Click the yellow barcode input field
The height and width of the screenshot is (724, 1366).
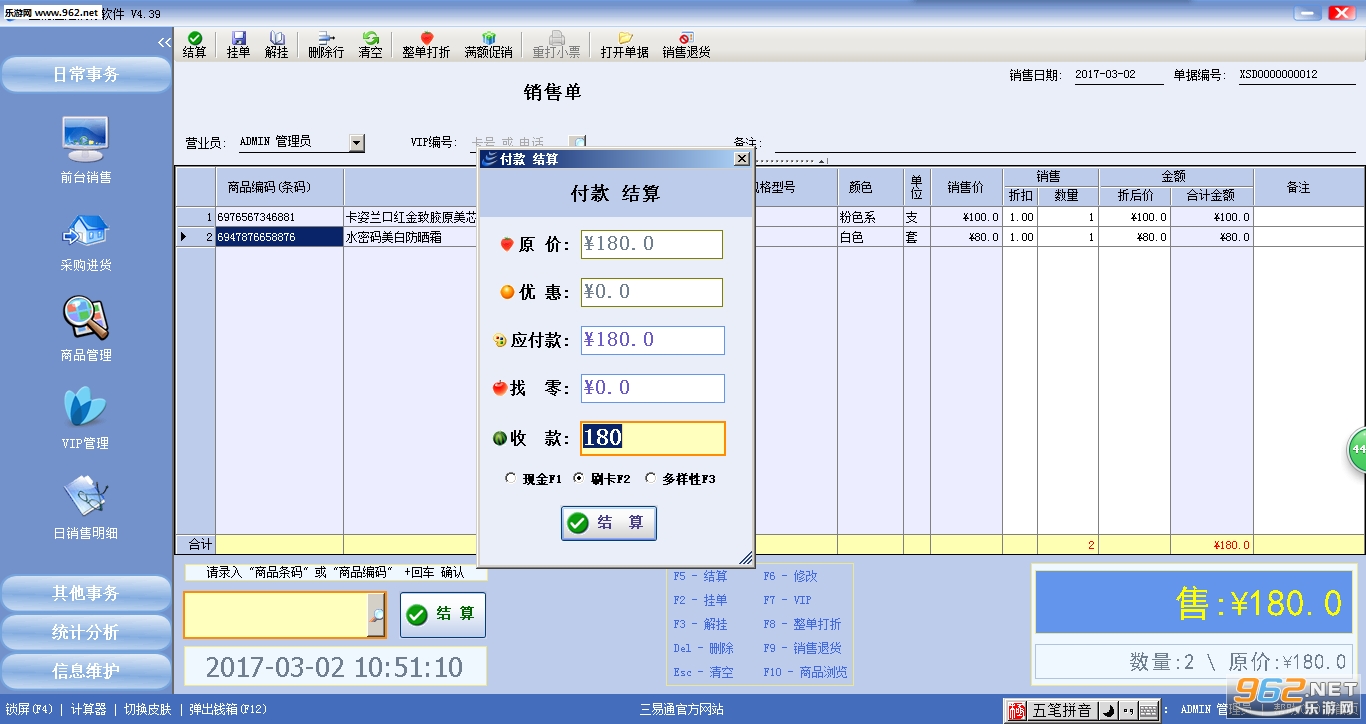tap(276, 615)
